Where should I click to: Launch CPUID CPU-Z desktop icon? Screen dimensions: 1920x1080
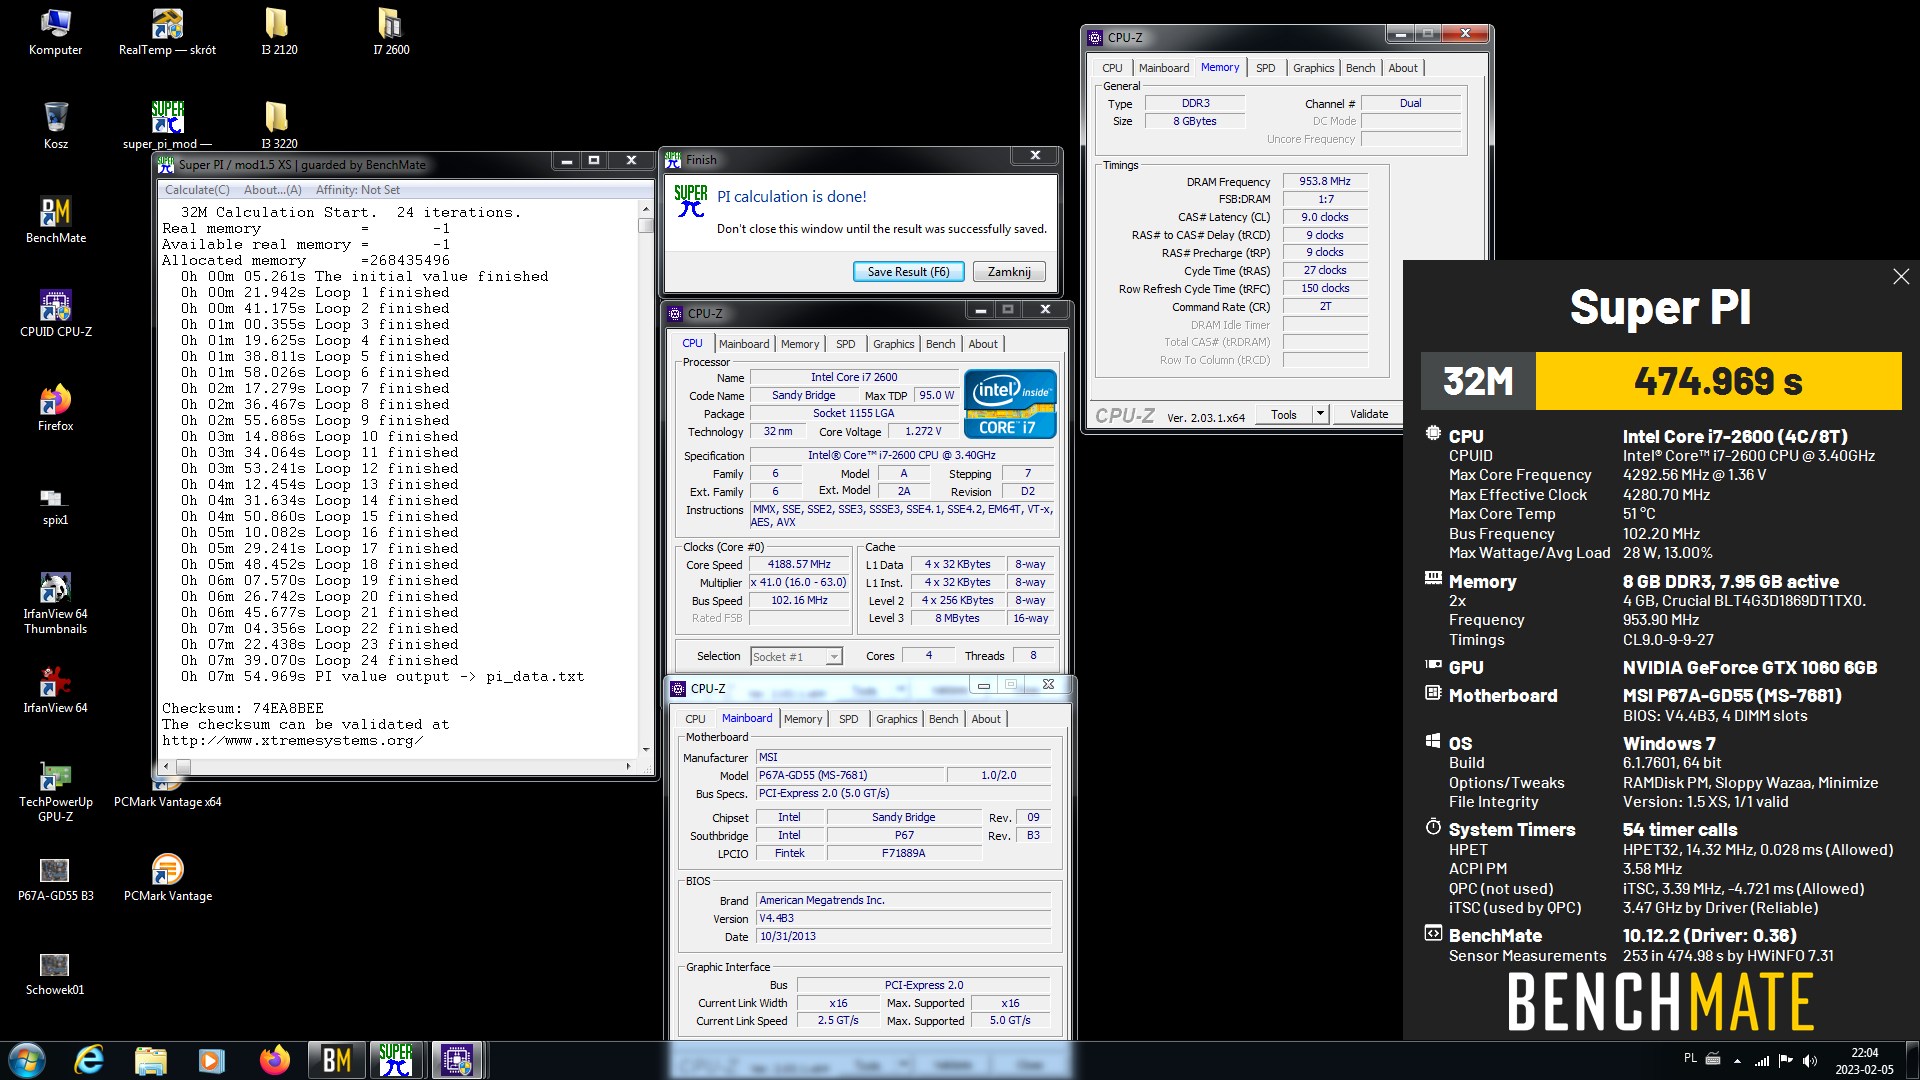[x=55, y=315]
